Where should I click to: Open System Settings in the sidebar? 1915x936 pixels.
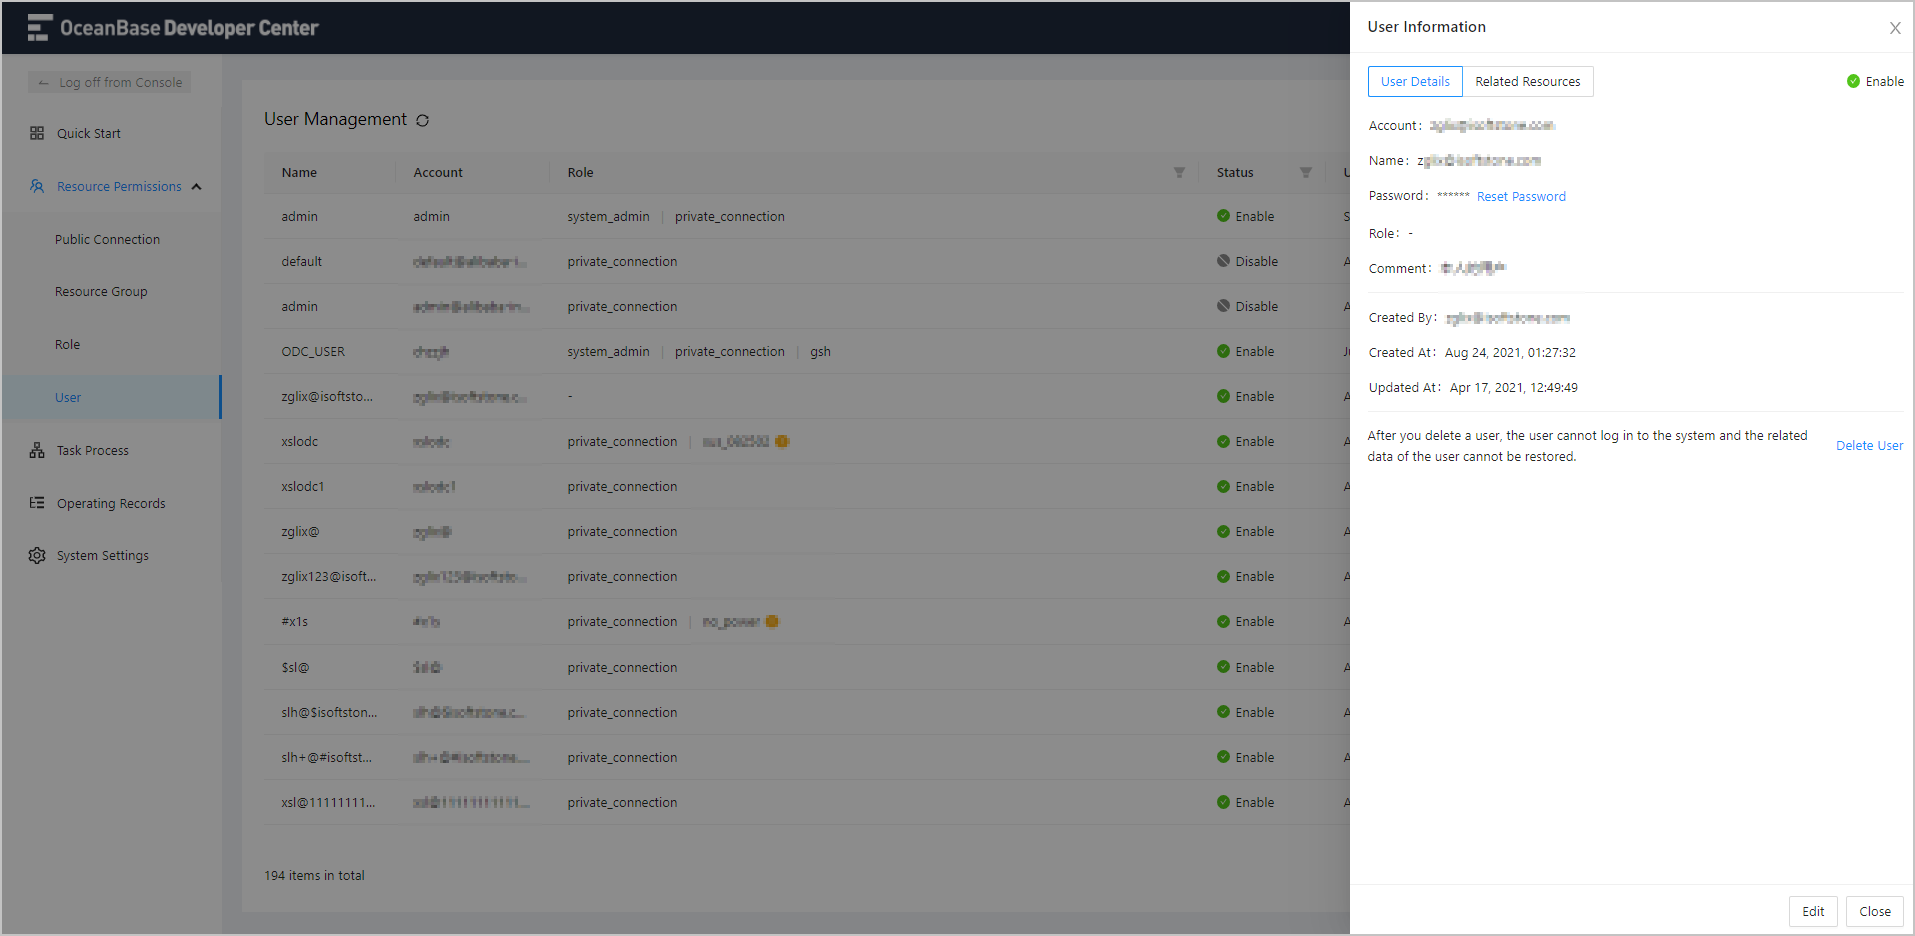[x=103, y=555]
